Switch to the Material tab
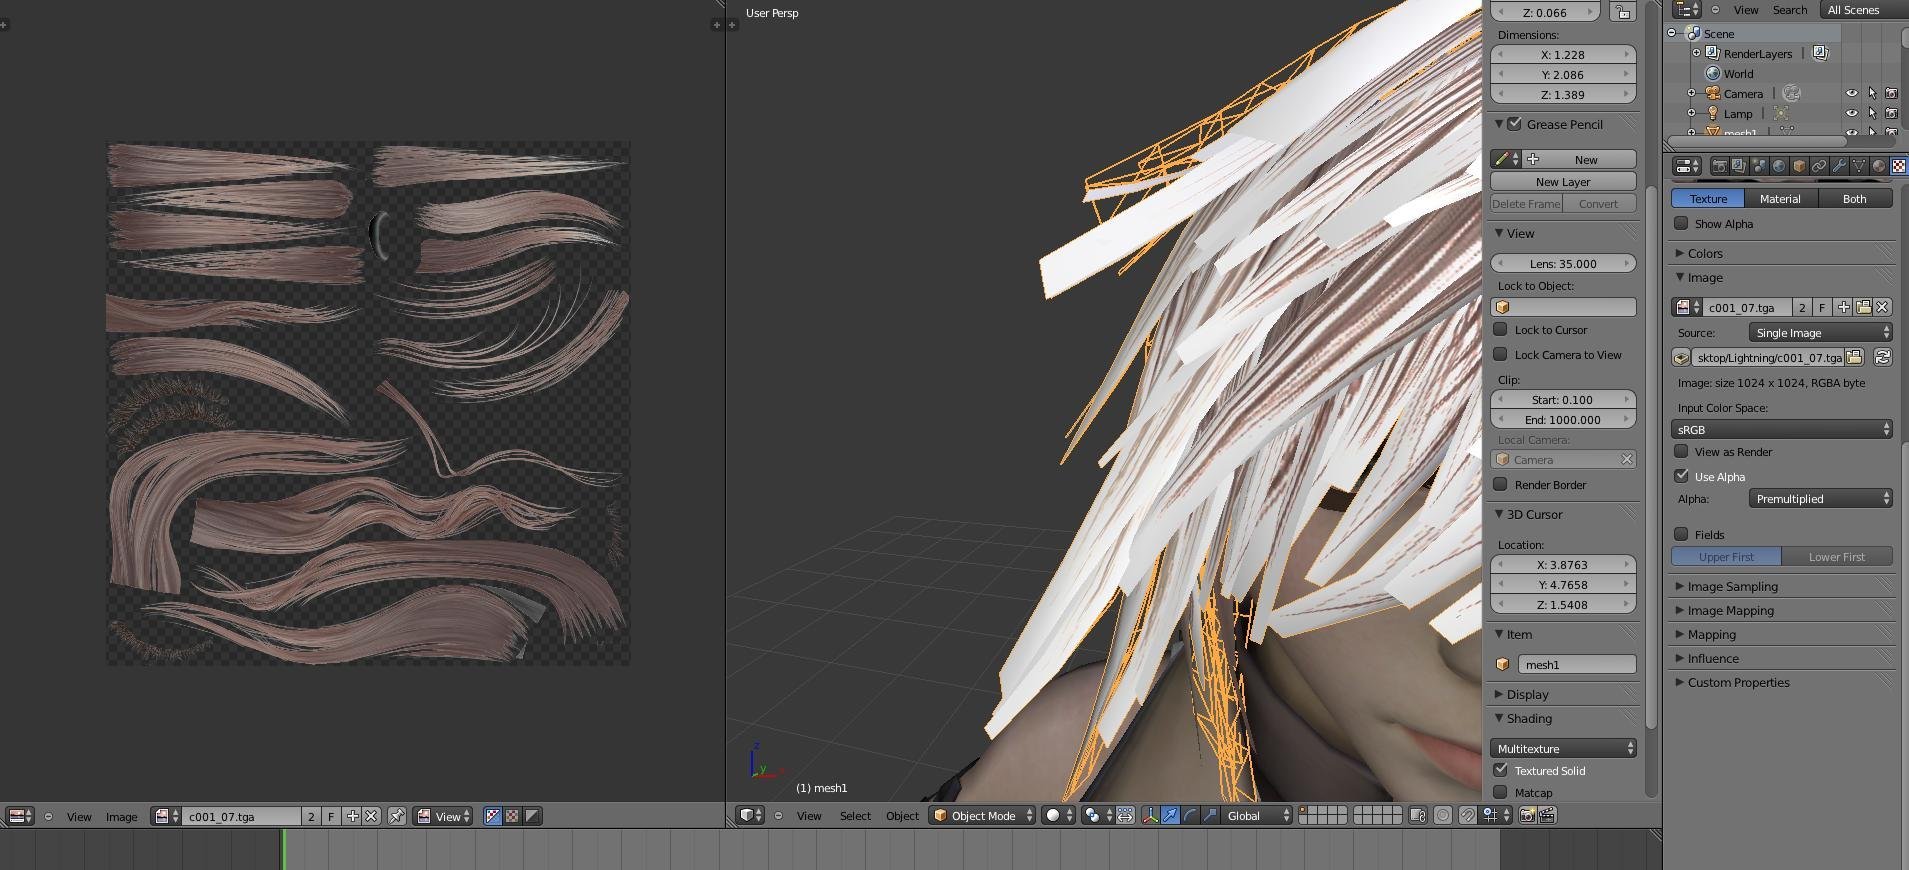The width and height of the screenshot is (1909, 870). click(1780, 198)
